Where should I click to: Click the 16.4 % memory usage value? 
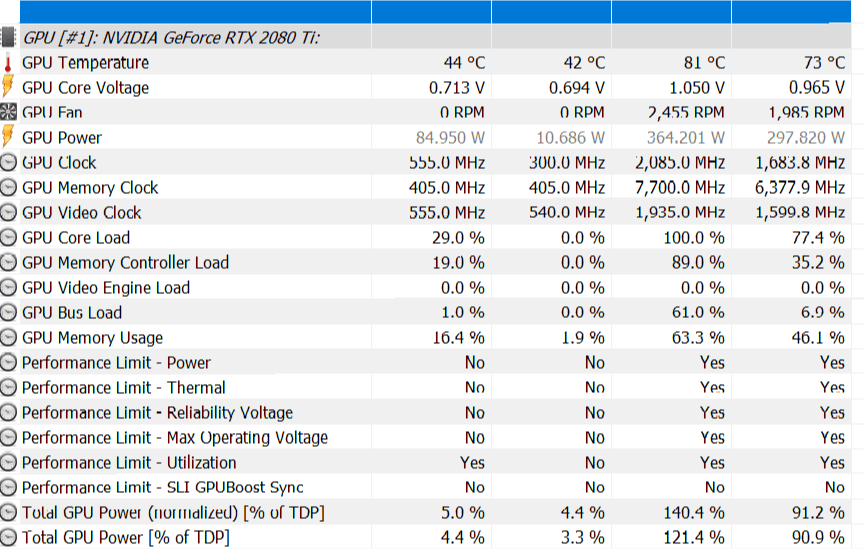458,337
